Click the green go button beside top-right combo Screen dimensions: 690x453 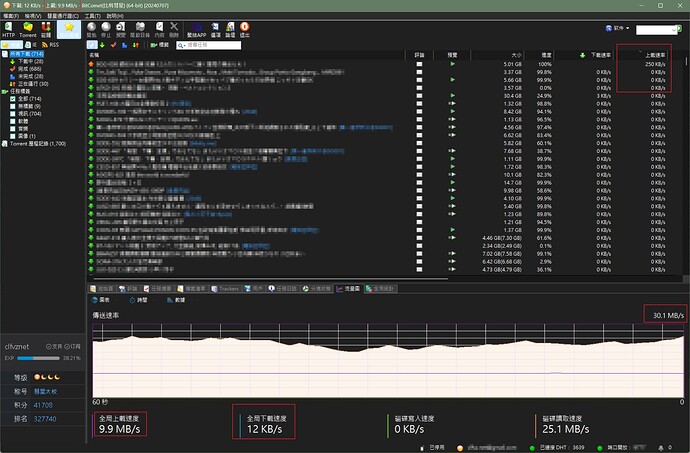[x=680, y=29]
